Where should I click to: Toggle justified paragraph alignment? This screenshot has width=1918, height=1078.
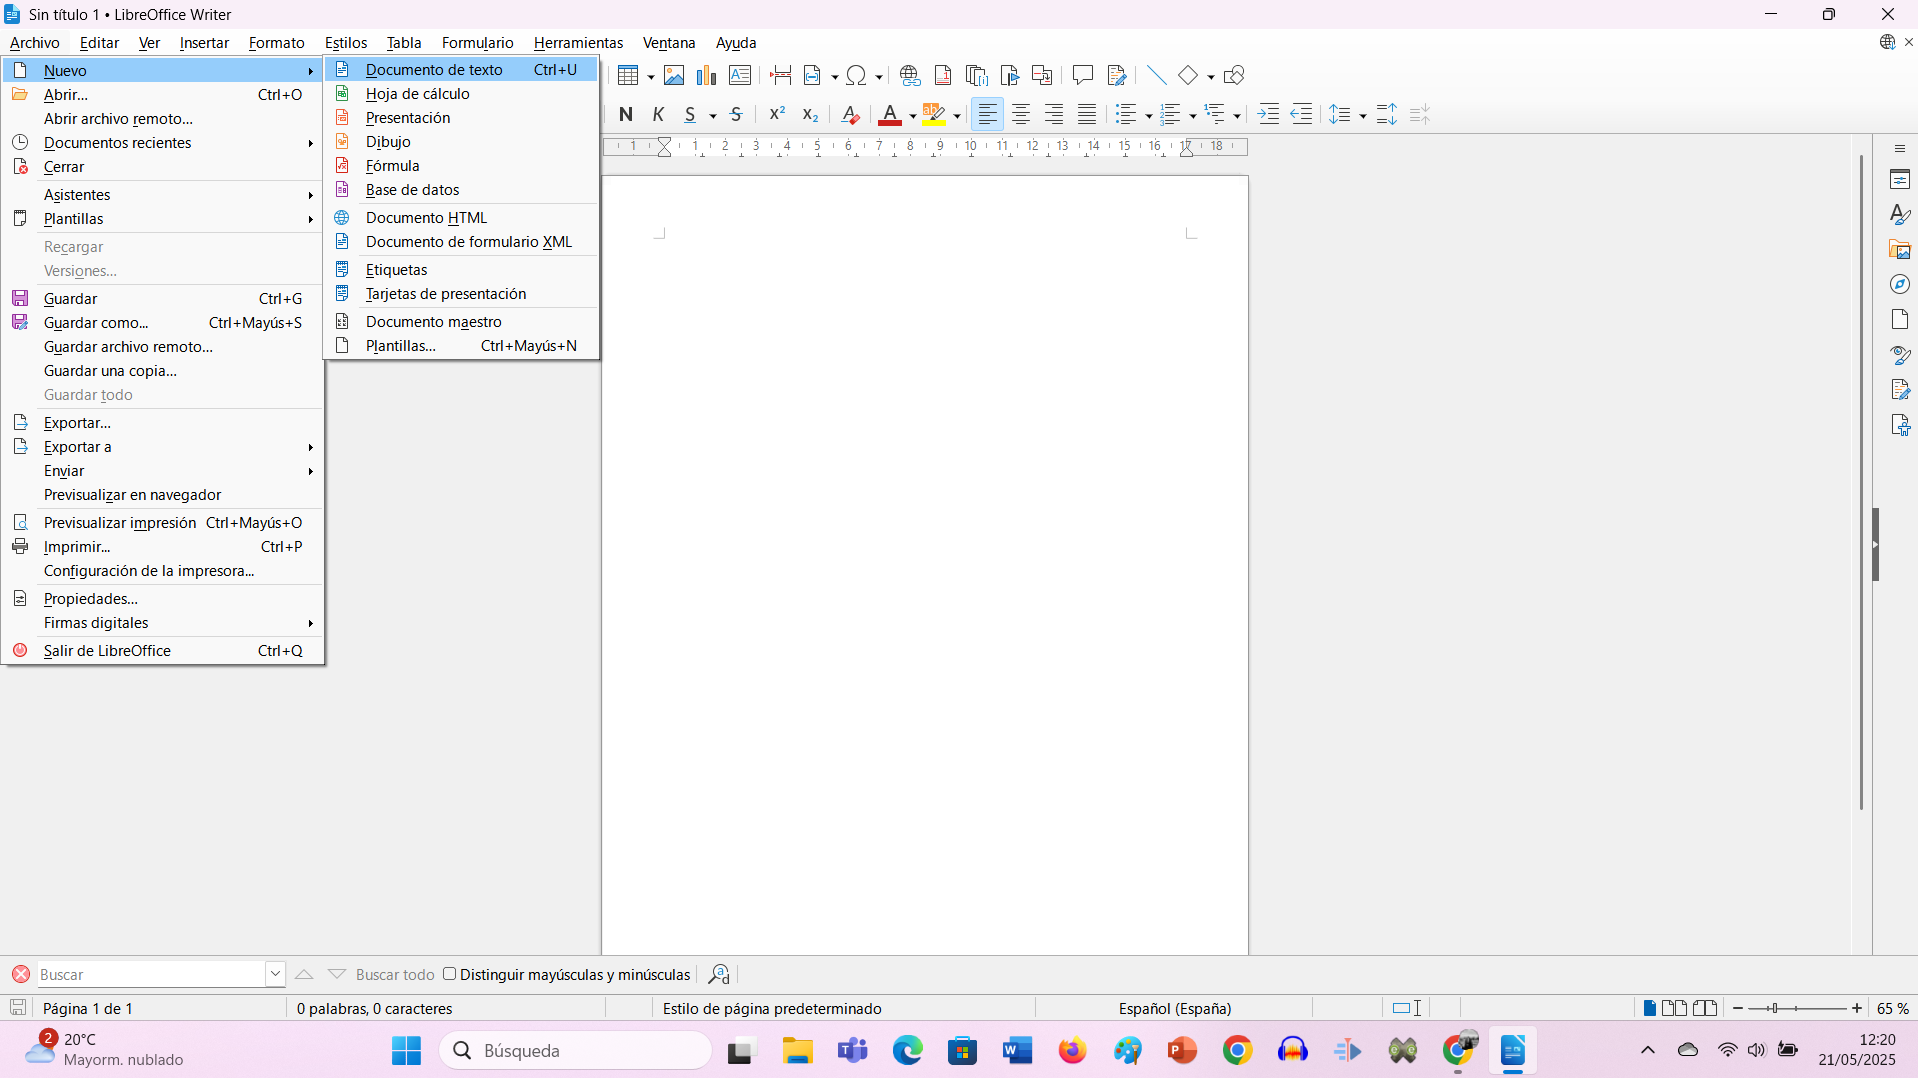point(1087,114)
